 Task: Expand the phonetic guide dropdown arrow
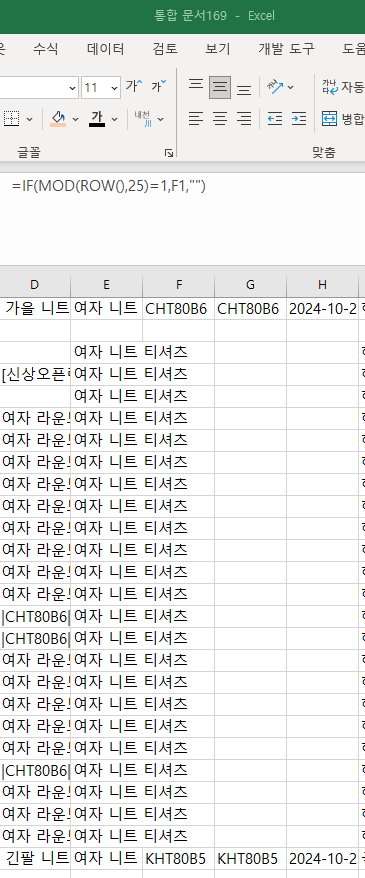click(x=161, y=119)
